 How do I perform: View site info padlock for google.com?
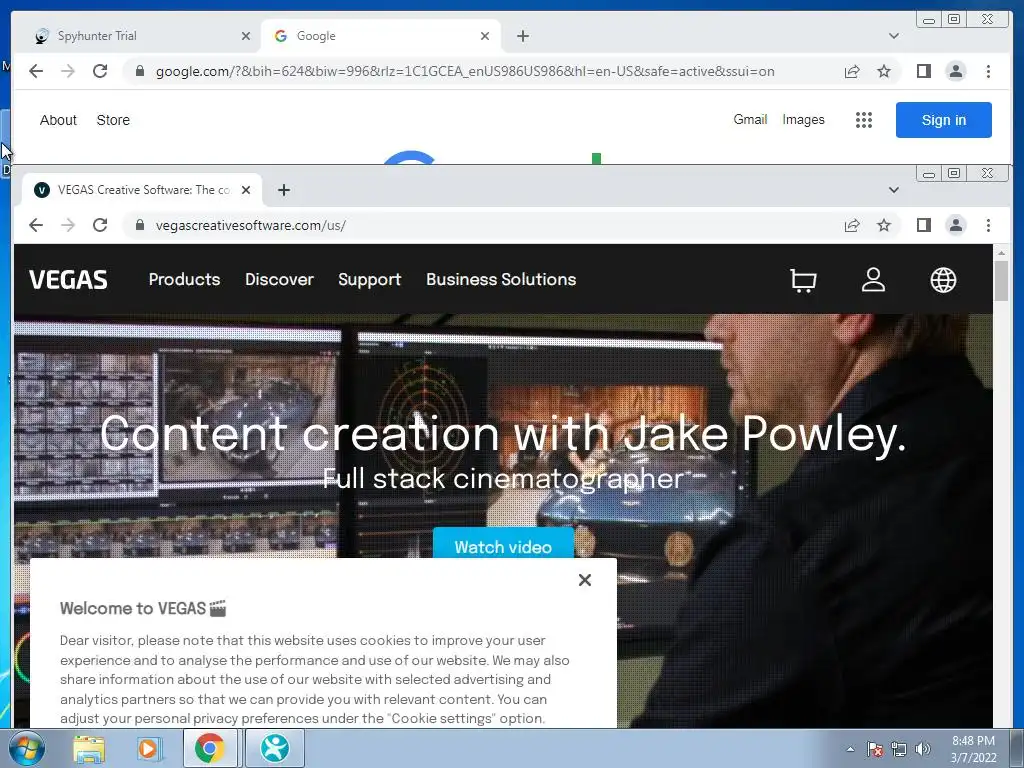(x=139, y=71)
